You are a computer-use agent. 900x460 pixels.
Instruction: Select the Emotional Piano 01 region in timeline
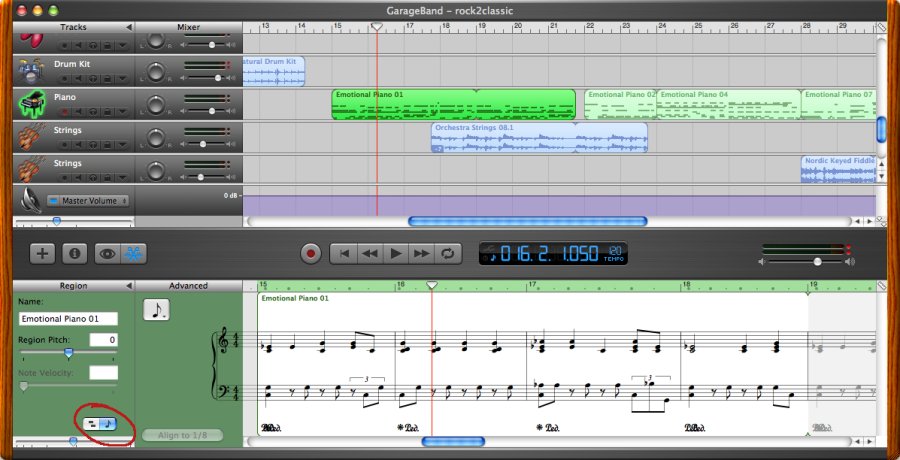(x=453, y=104)
